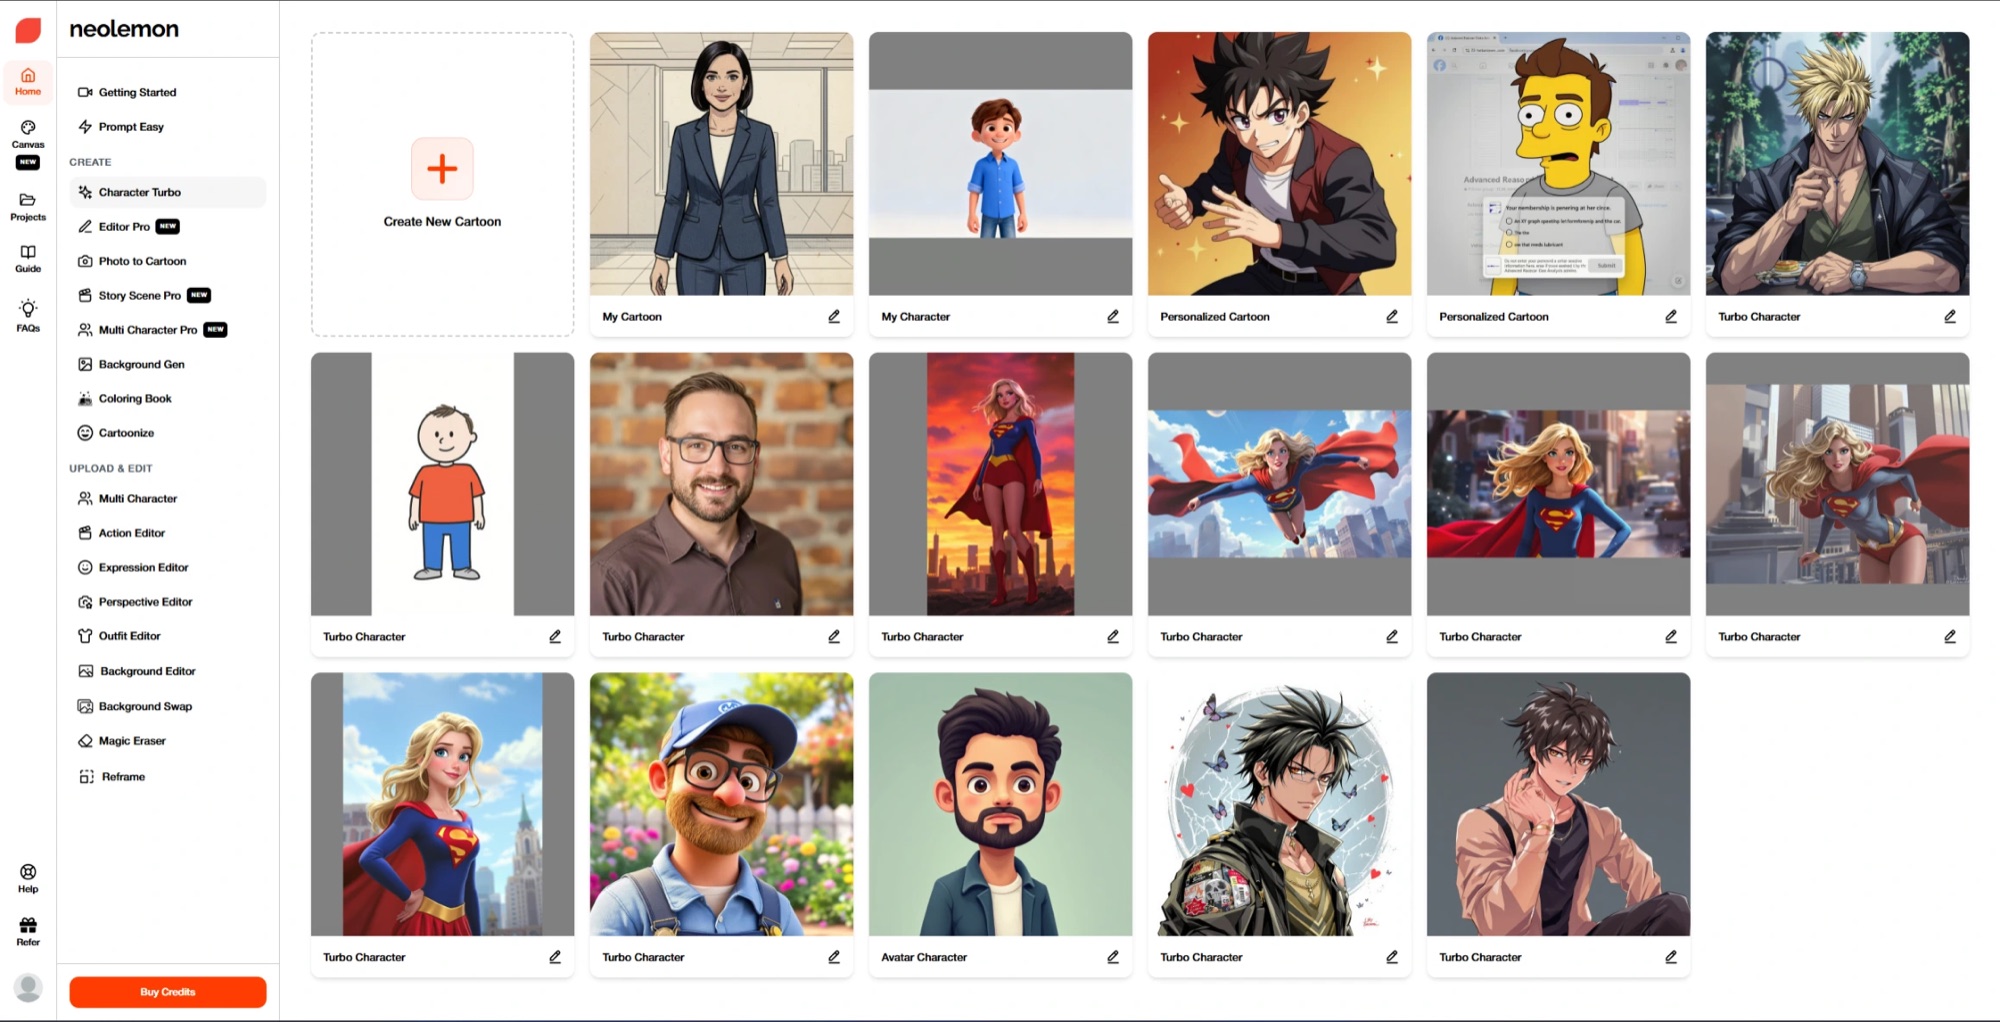Open the Home tab in left rail

[28, 81]
